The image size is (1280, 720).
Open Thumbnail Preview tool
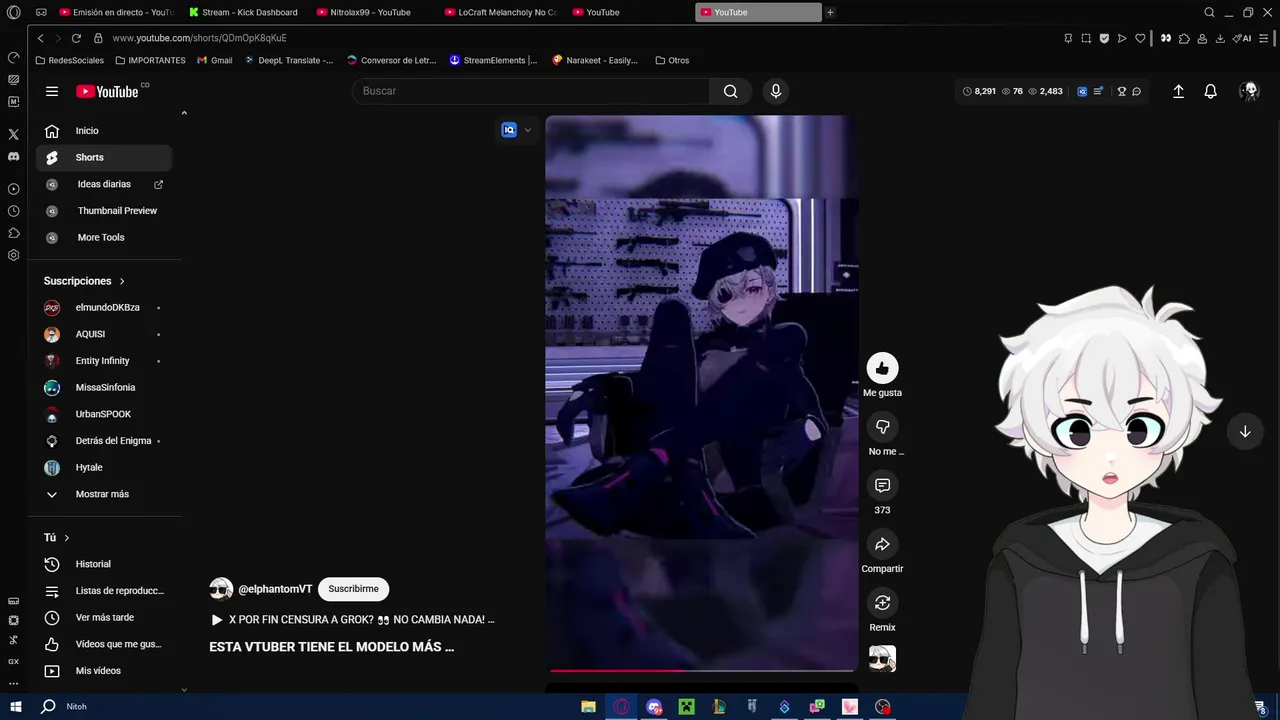tap(104, 211)
